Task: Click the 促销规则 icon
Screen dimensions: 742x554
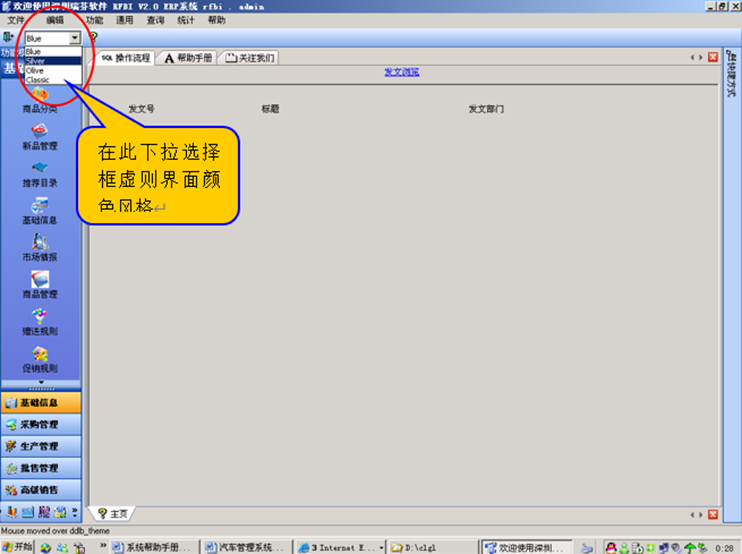Action: click(x=40, y=359)
